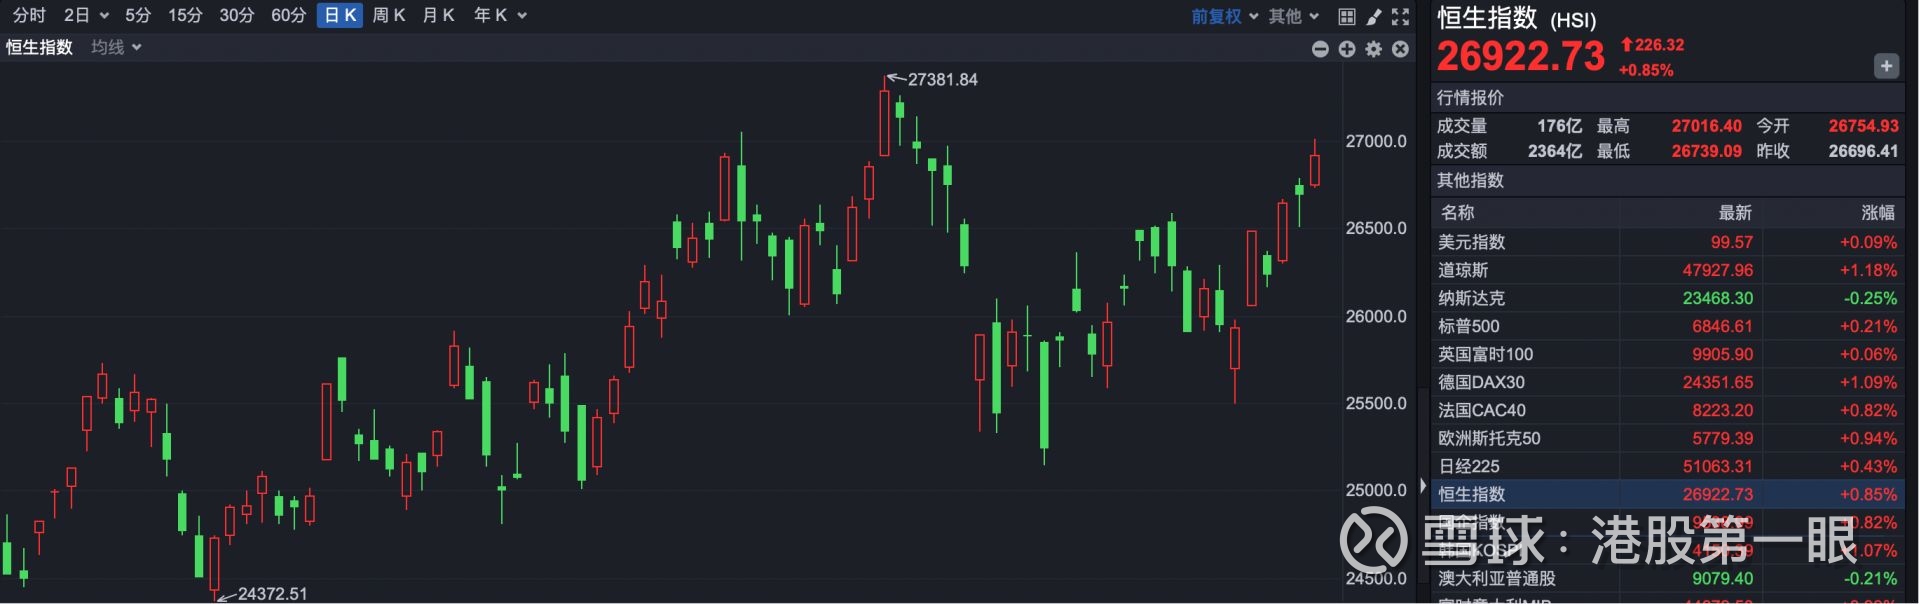Enter fullscreen chart mode
The image size is (1919, 604).
click(x=1400, y=16)
